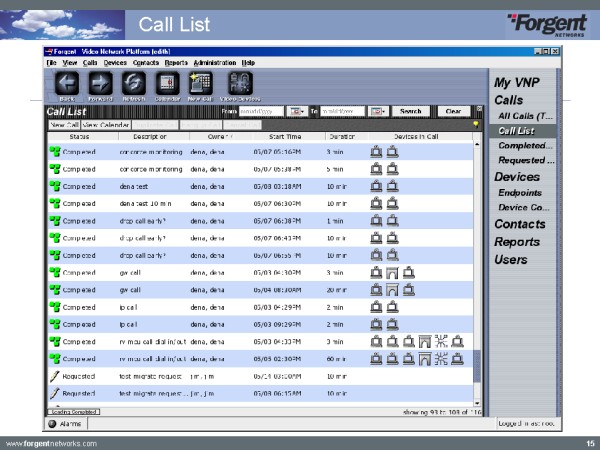Image resolution: width=600 pixels, height=450 pixels.
Task: Sort the list by Start Time column
Action: point(284,135)
